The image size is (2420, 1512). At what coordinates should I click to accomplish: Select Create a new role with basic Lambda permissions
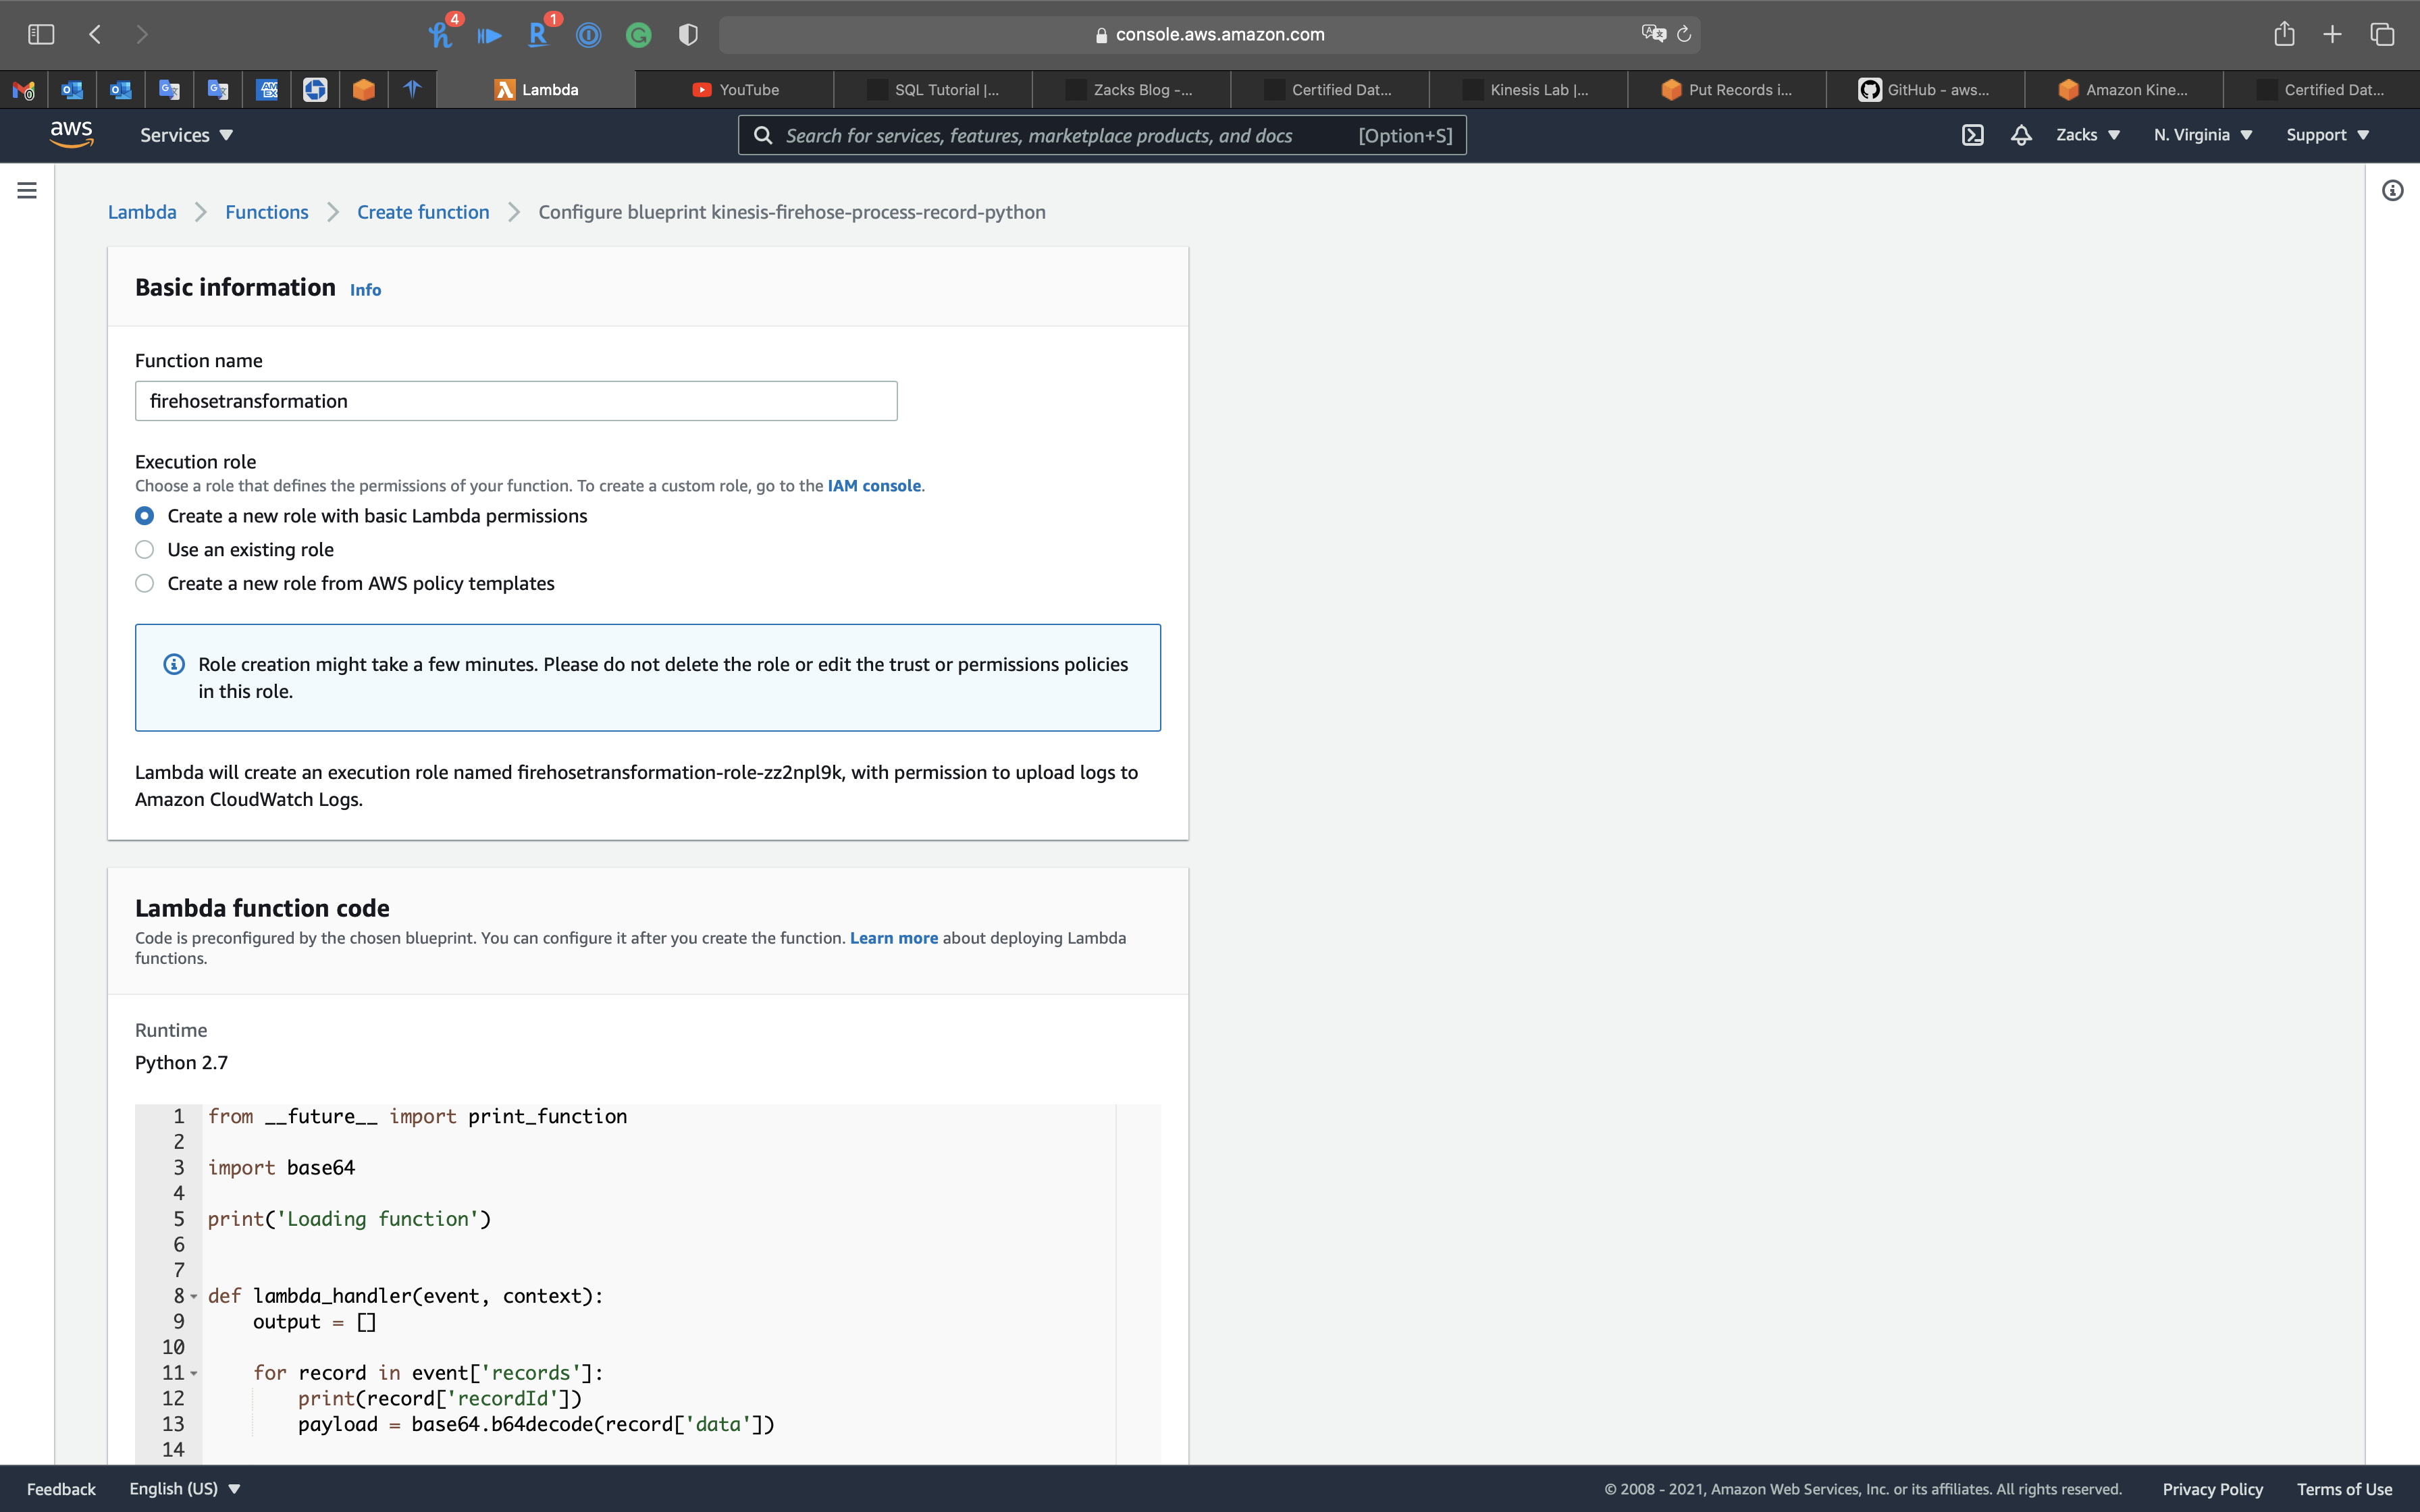(145, 516)
